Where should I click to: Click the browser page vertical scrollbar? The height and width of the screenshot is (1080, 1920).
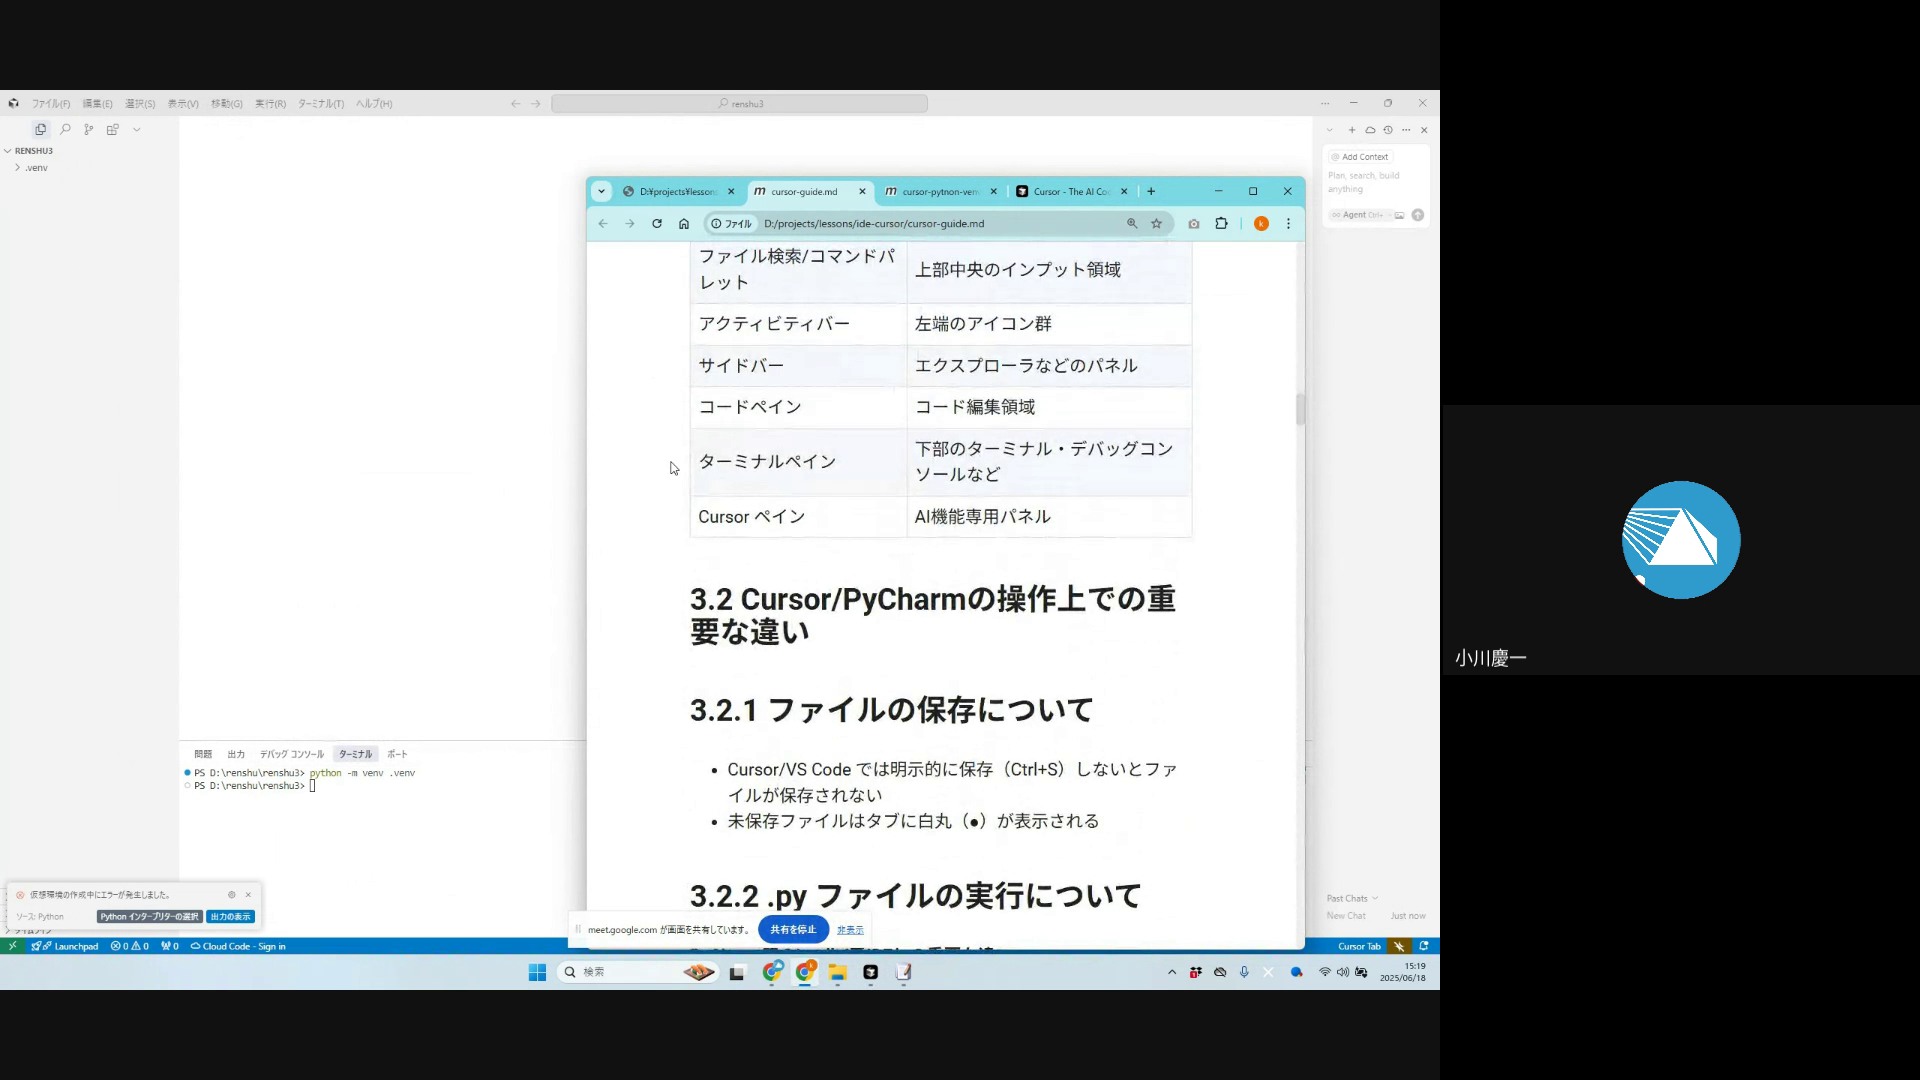(1300, 410)
